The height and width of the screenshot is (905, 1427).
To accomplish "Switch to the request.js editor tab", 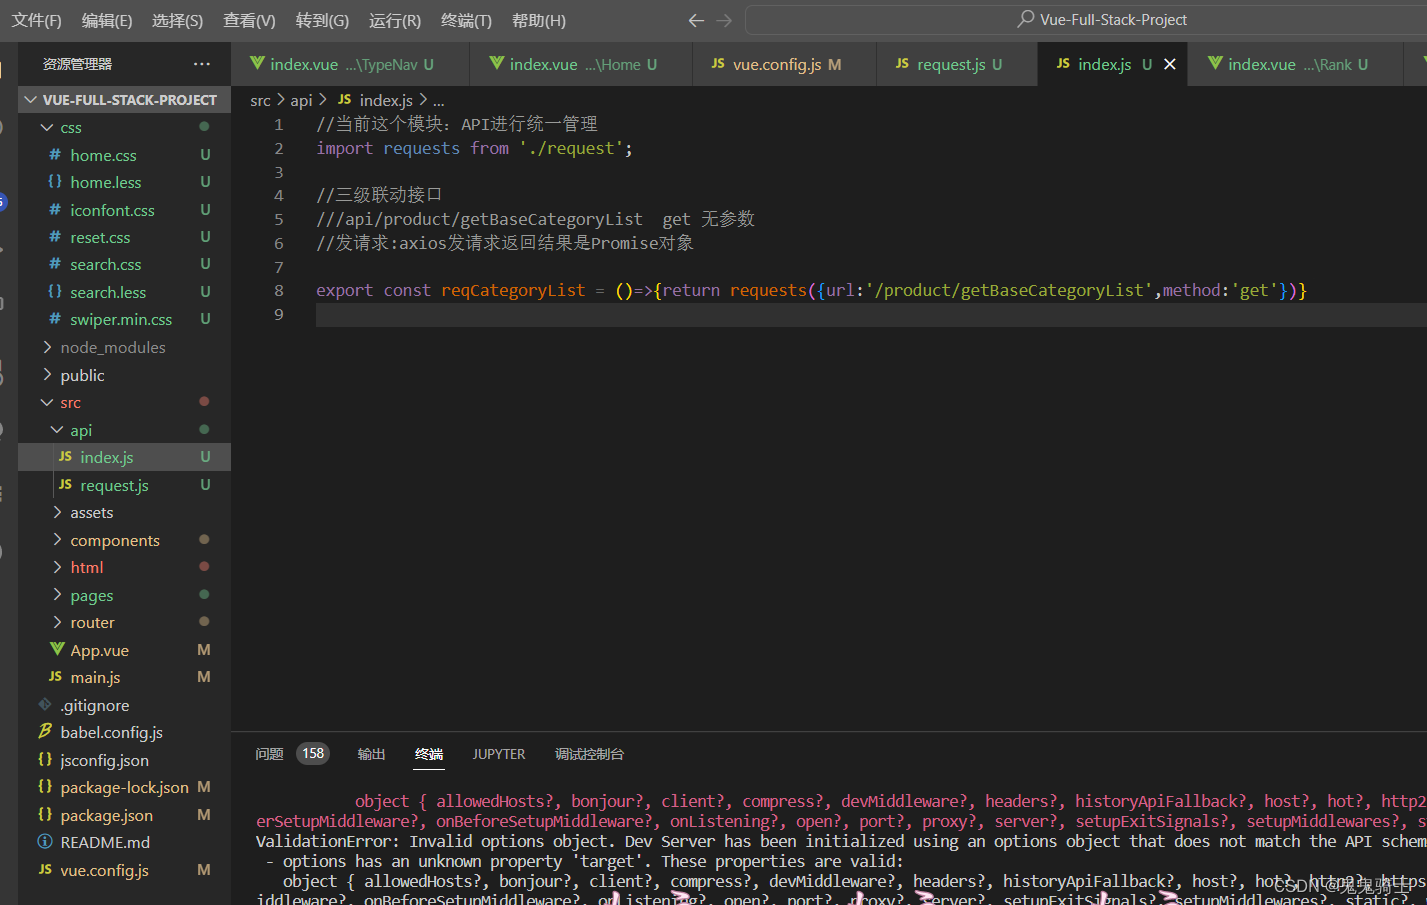I will (958, 64).
